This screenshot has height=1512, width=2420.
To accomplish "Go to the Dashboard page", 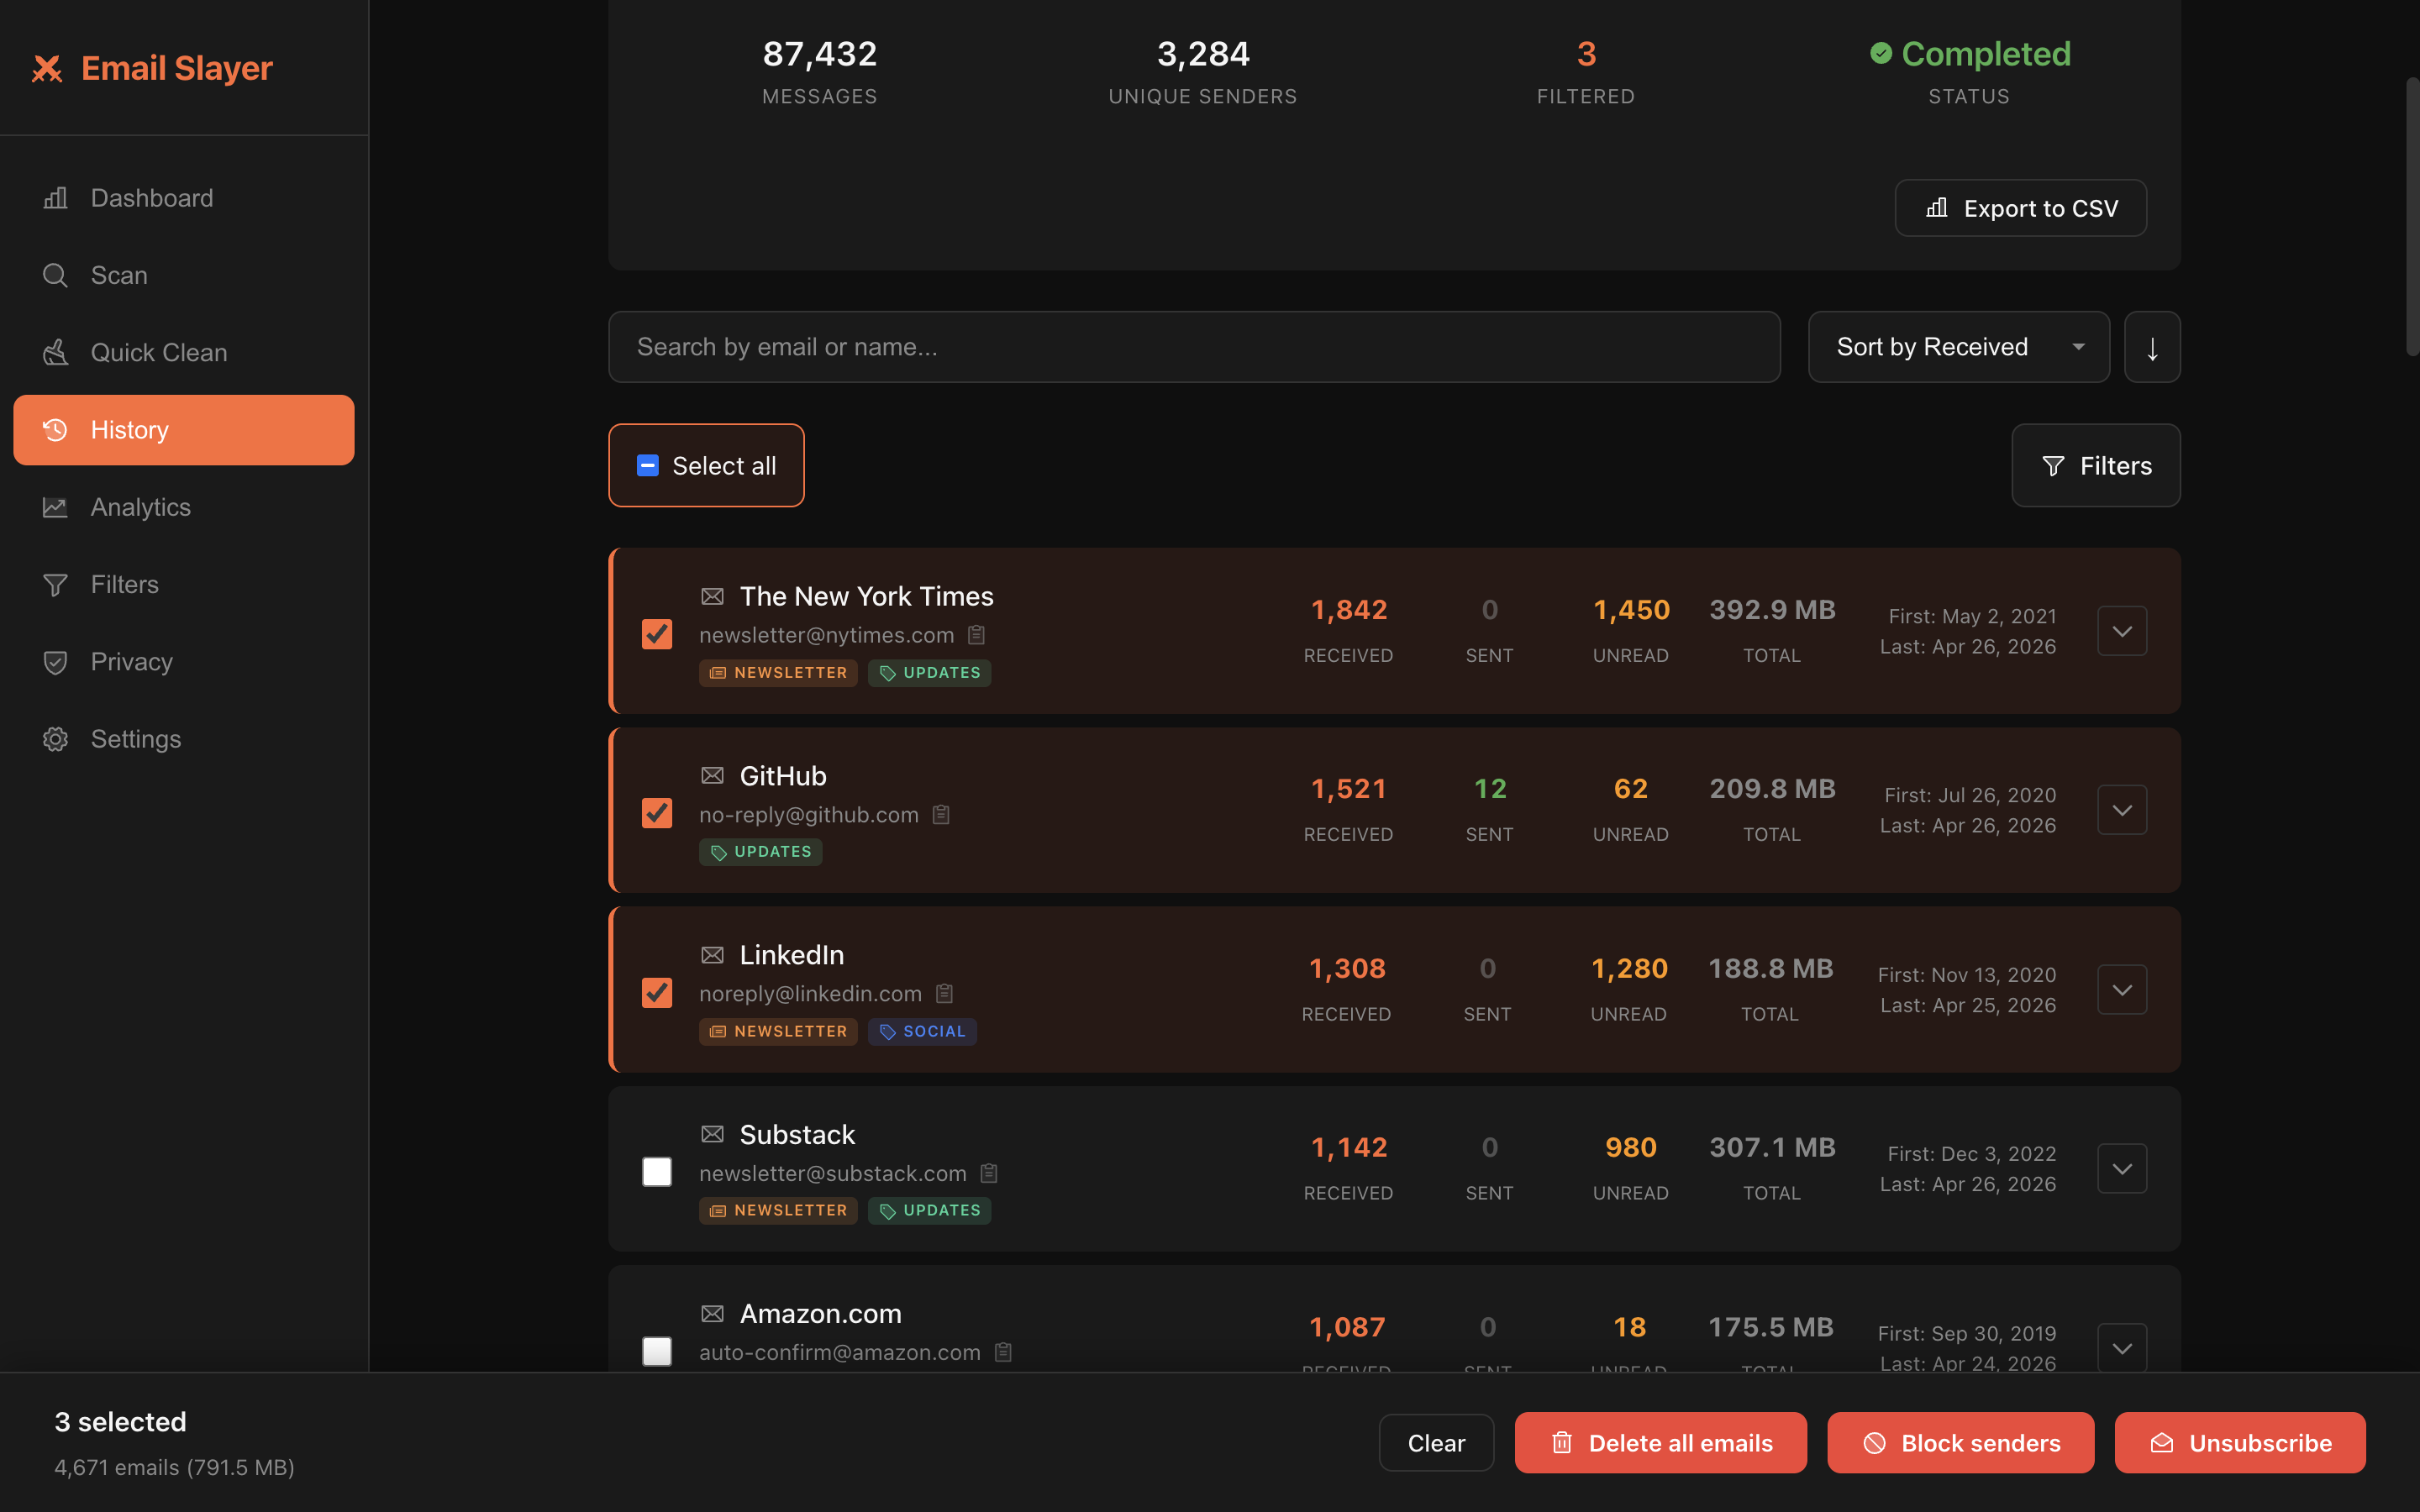I will pyautogui.click(x=184, y=198).
